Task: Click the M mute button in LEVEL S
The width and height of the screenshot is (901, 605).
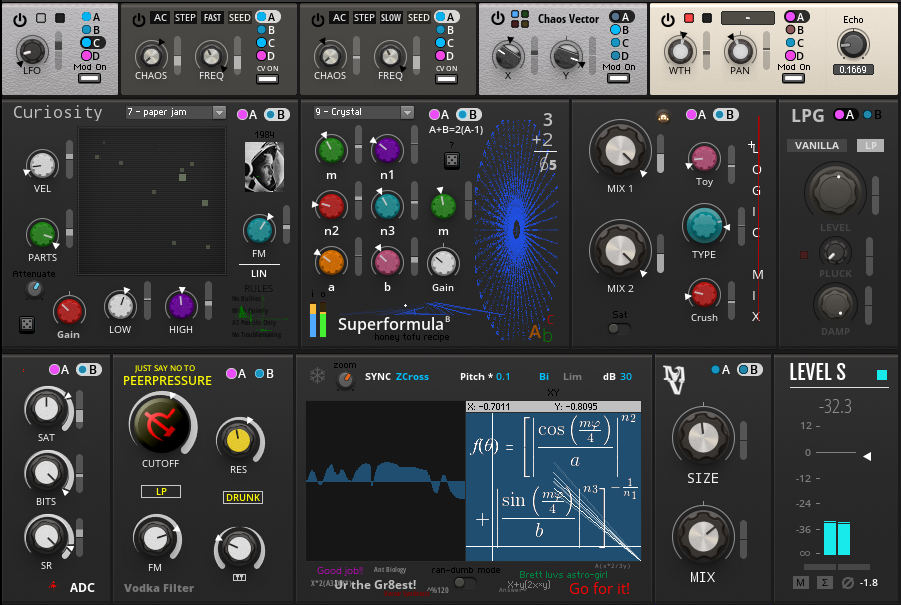Action: pos(800,583)
